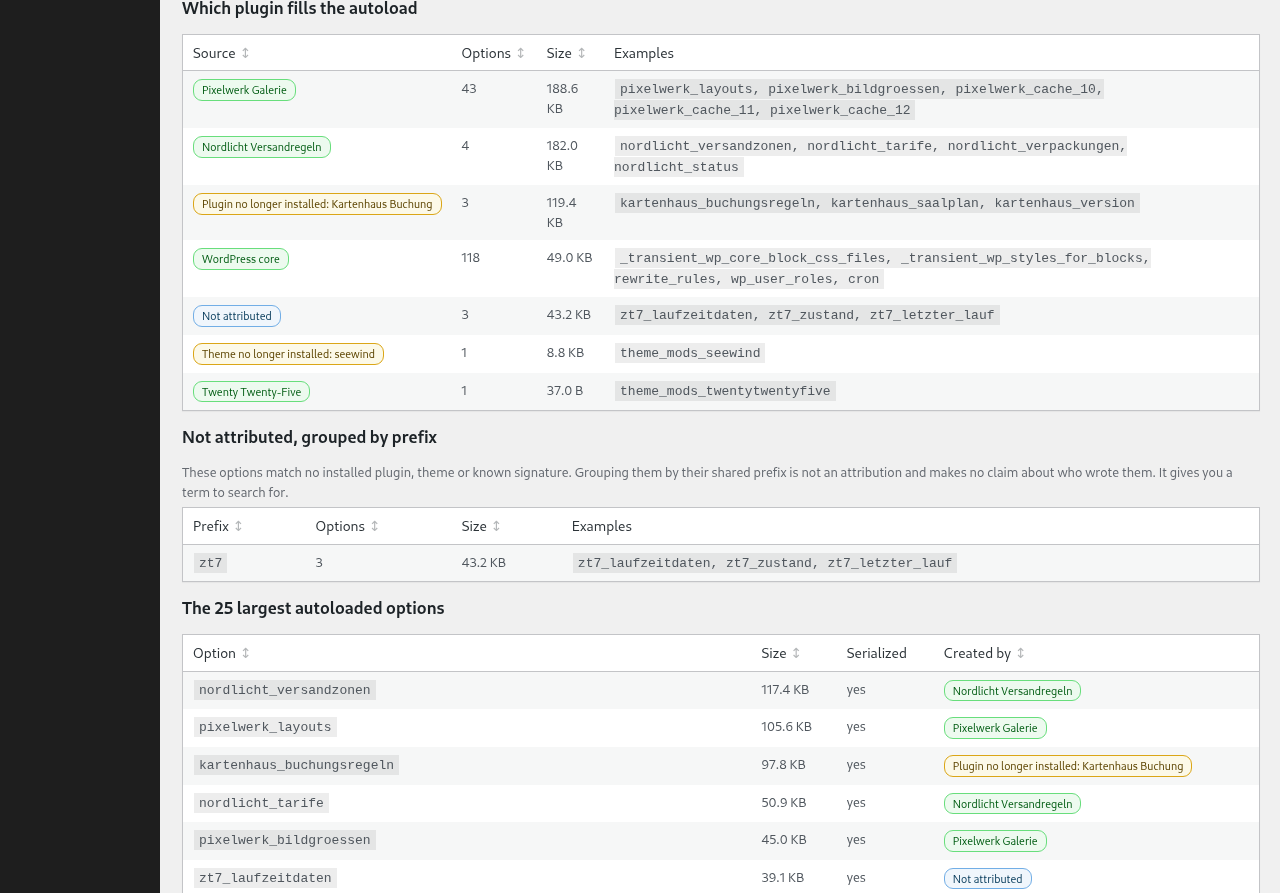Click 'Which plugin fills the autoload' heading
This screenshot has height=893, width=1280.
[300, 9]
